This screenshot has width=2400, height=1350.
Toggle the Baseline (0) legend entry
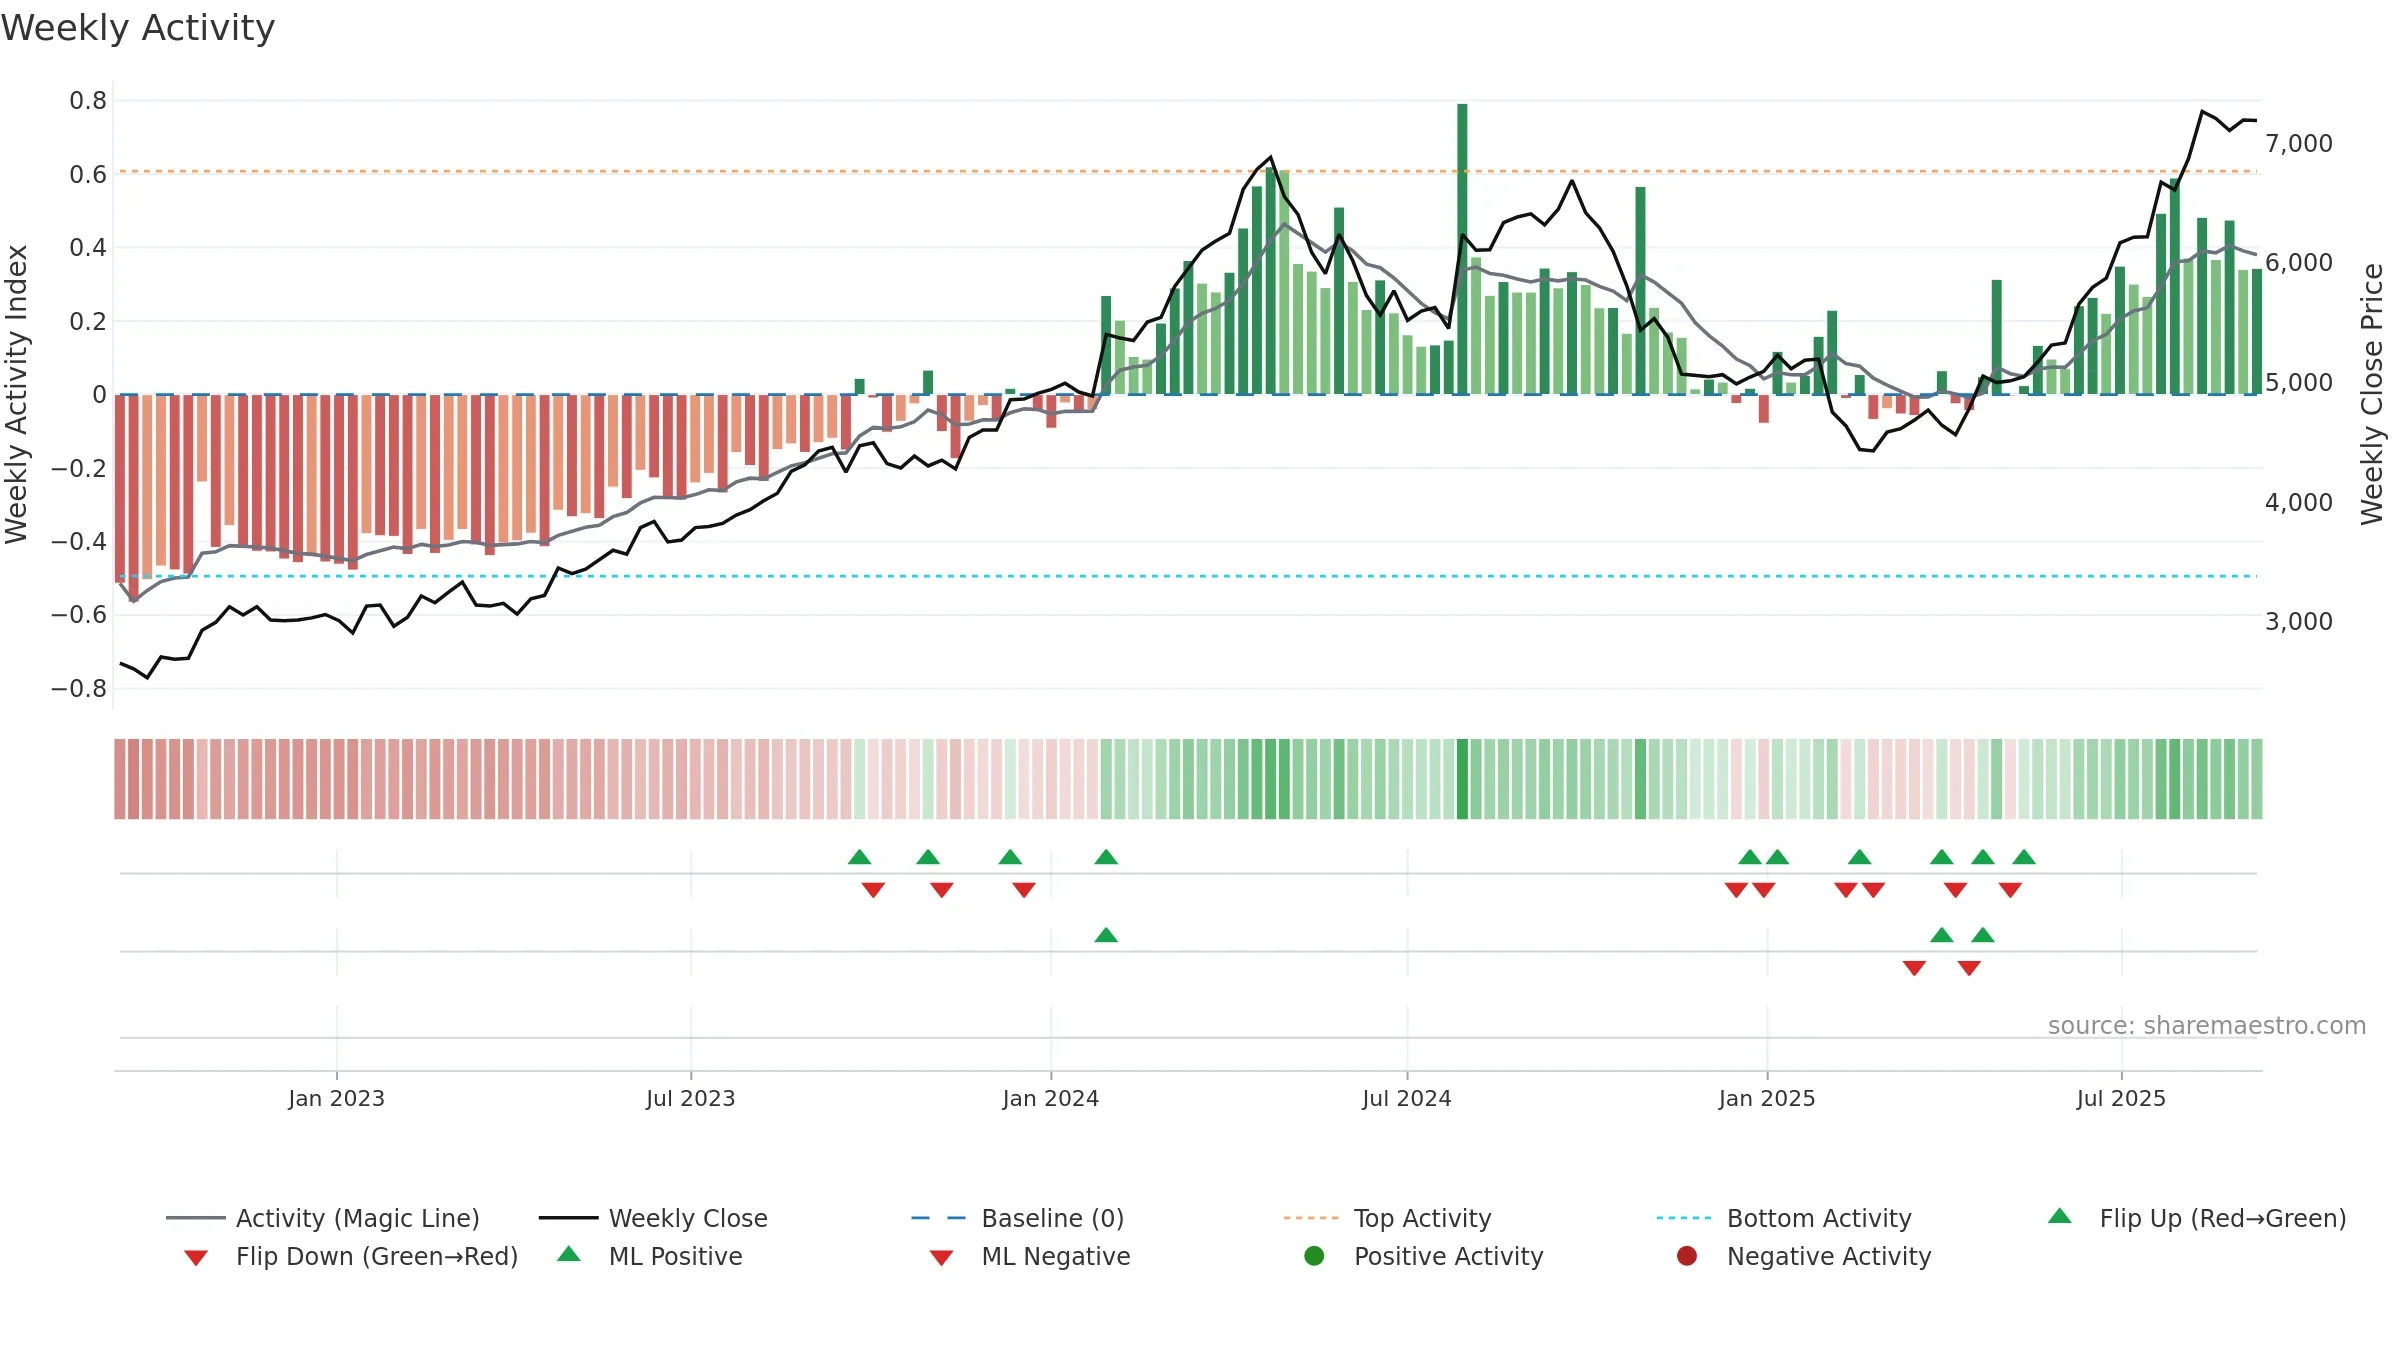coord(1018,1218)
